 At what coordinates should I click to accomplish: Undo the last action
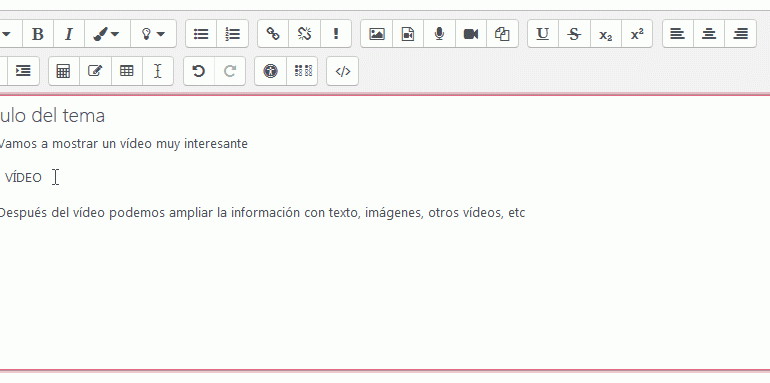click(x=198, y=71)
